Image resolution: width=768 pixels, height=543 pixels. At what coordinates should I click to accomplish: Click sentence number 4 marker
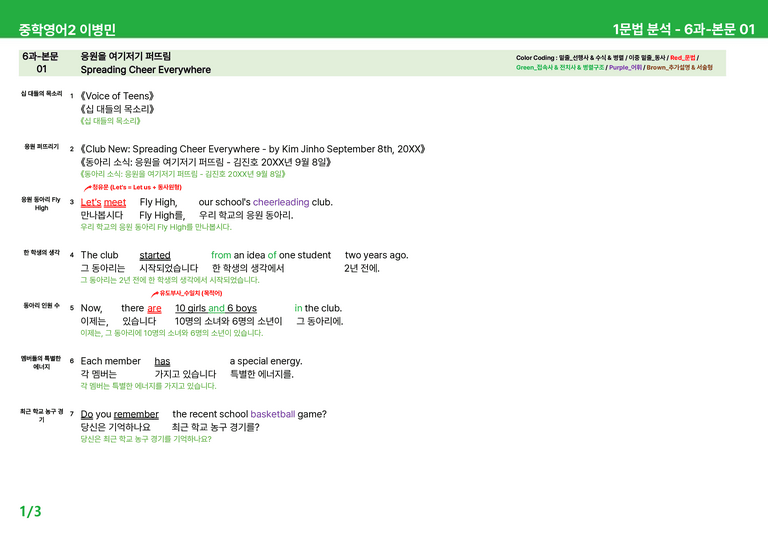(72, 255)
